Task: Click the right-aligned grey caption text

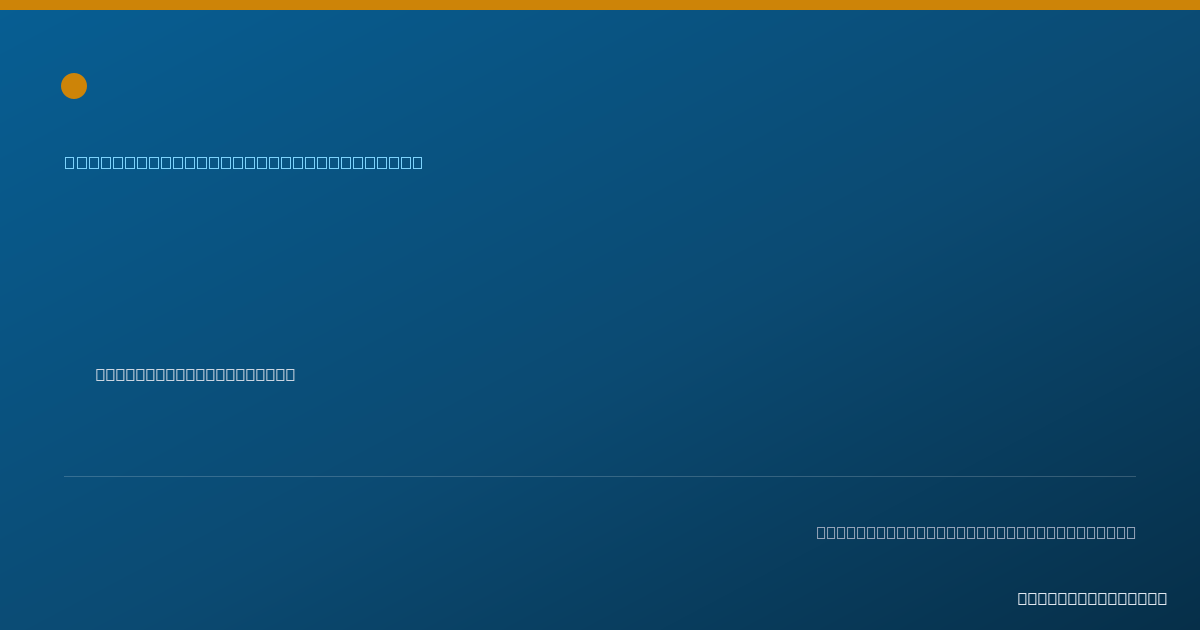Action: [976, 532]
